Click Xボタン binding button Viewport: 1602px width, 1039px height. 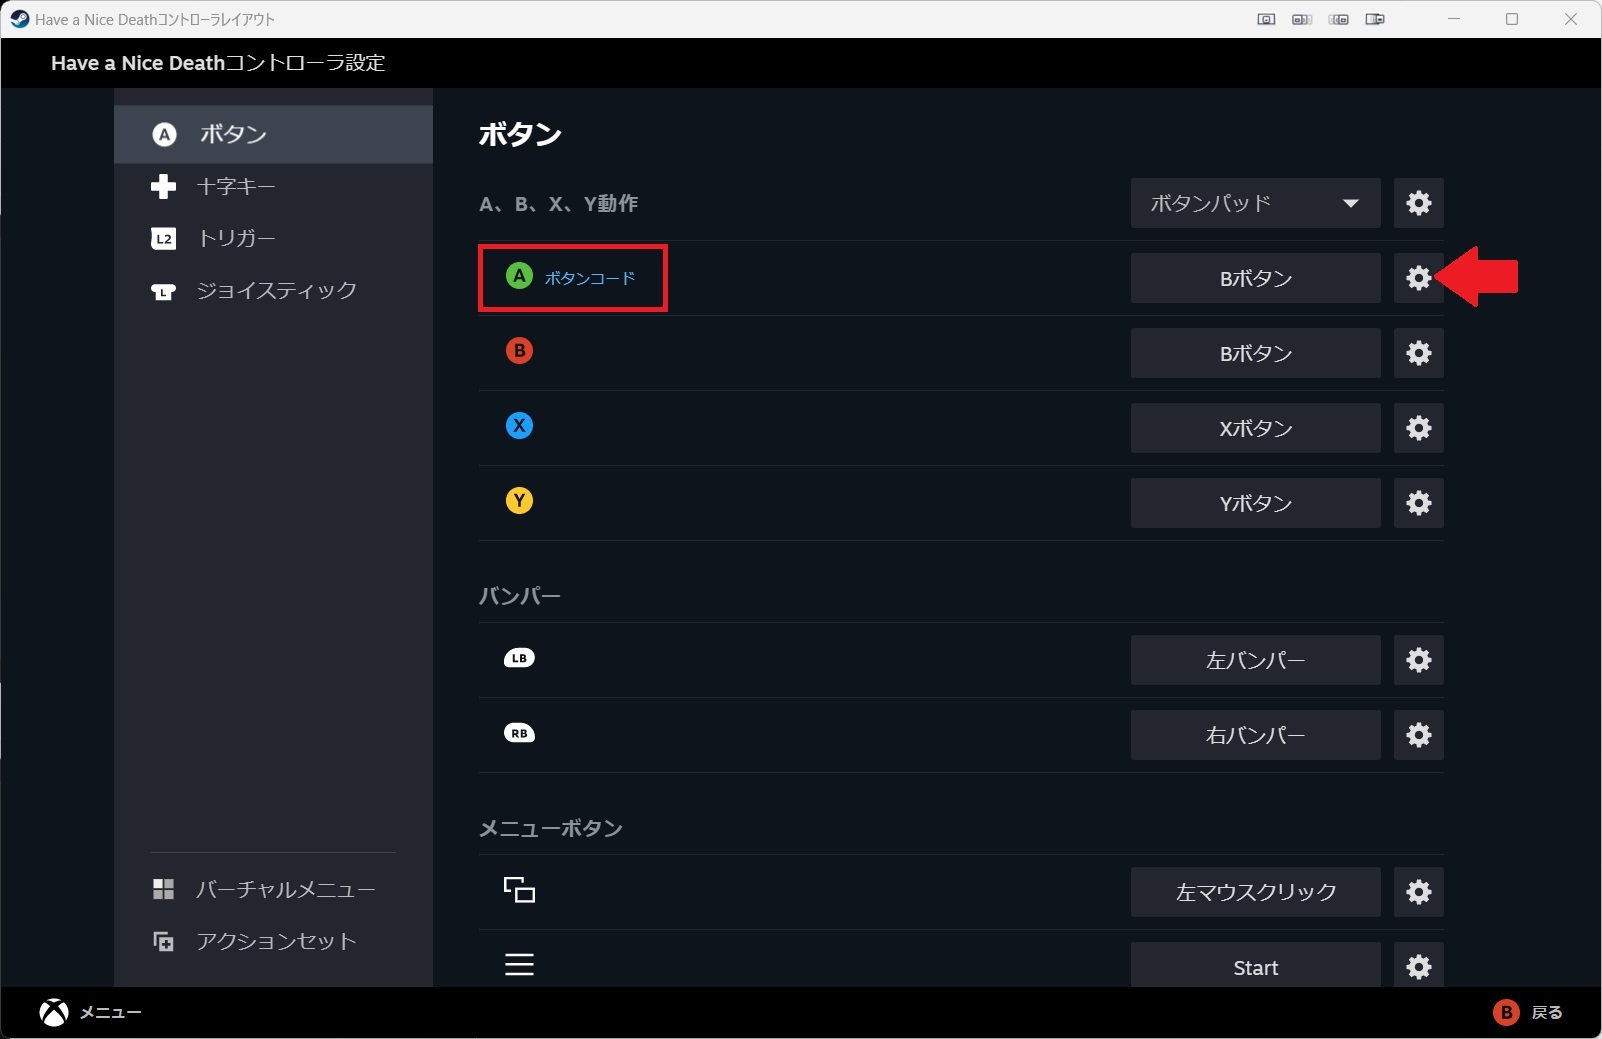(1255, 428)
